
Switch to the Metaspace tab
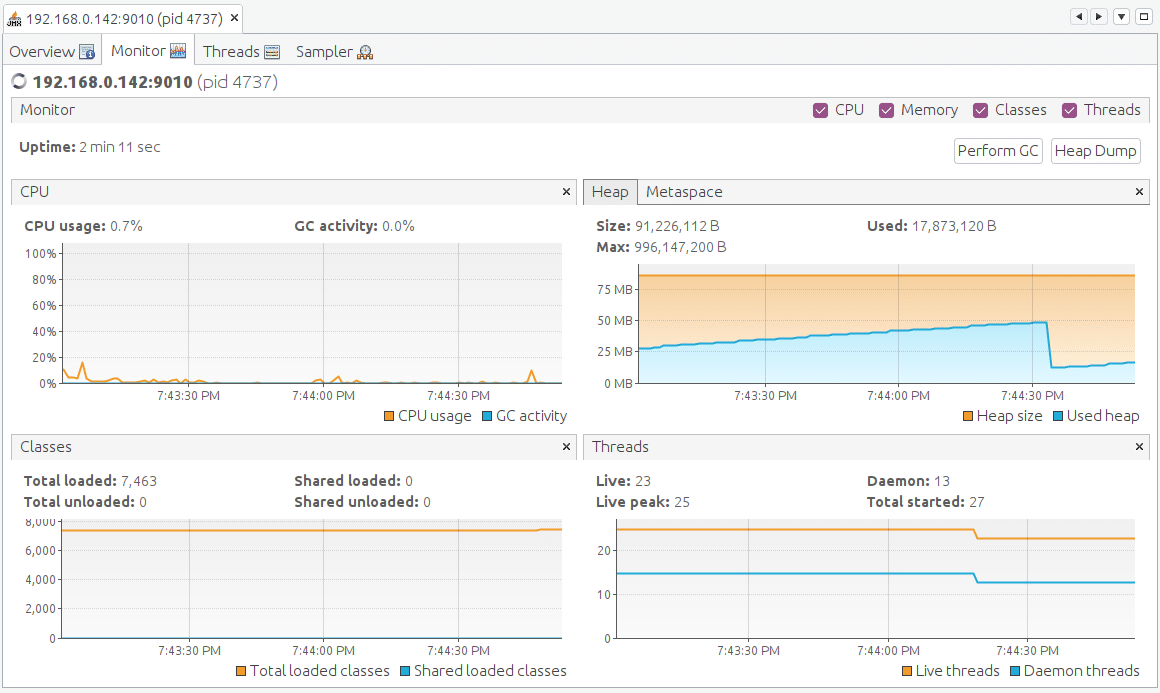(684, 192)
